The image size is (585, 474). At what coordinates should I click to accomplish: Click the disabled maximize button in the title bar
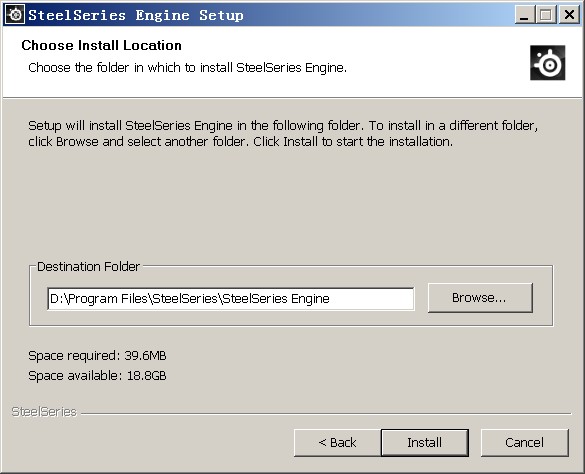point(546,15)
